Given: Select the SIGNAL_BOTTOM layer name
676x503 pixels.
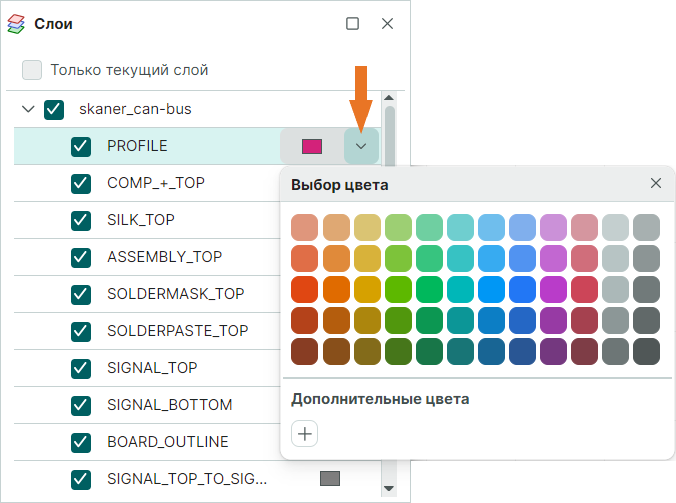Looking at the screenshot, I should click(169, 405).
